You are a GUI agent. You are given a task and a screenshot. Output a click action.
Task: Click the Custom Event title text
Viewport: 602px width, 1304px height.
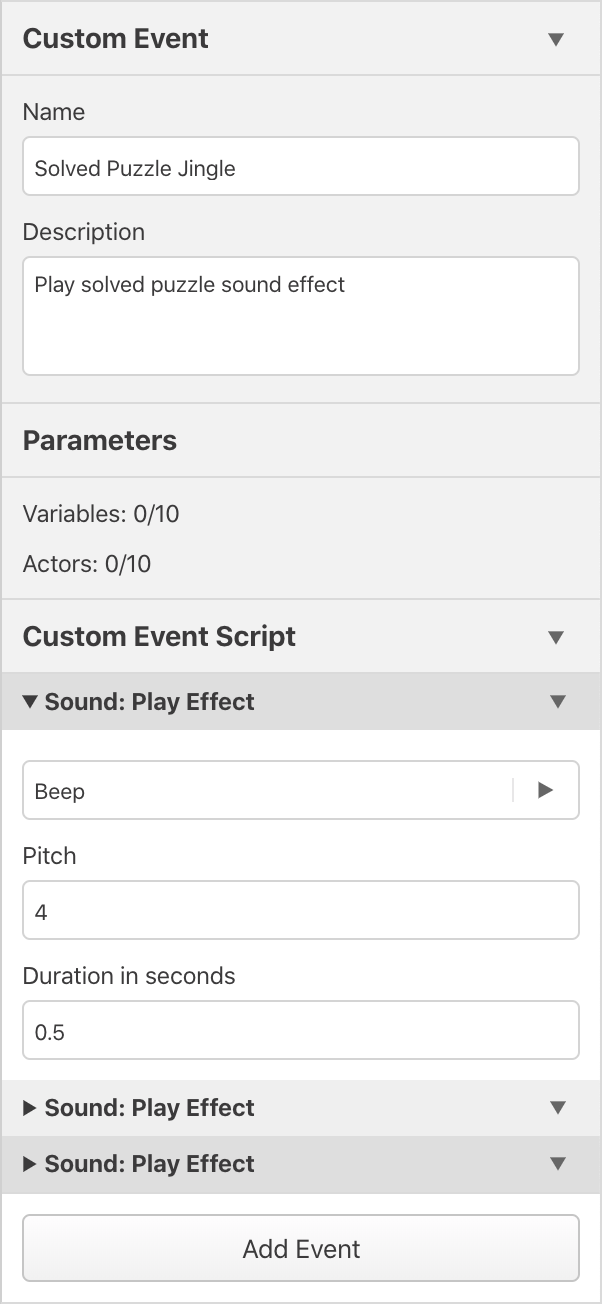(x=116, y=39)
